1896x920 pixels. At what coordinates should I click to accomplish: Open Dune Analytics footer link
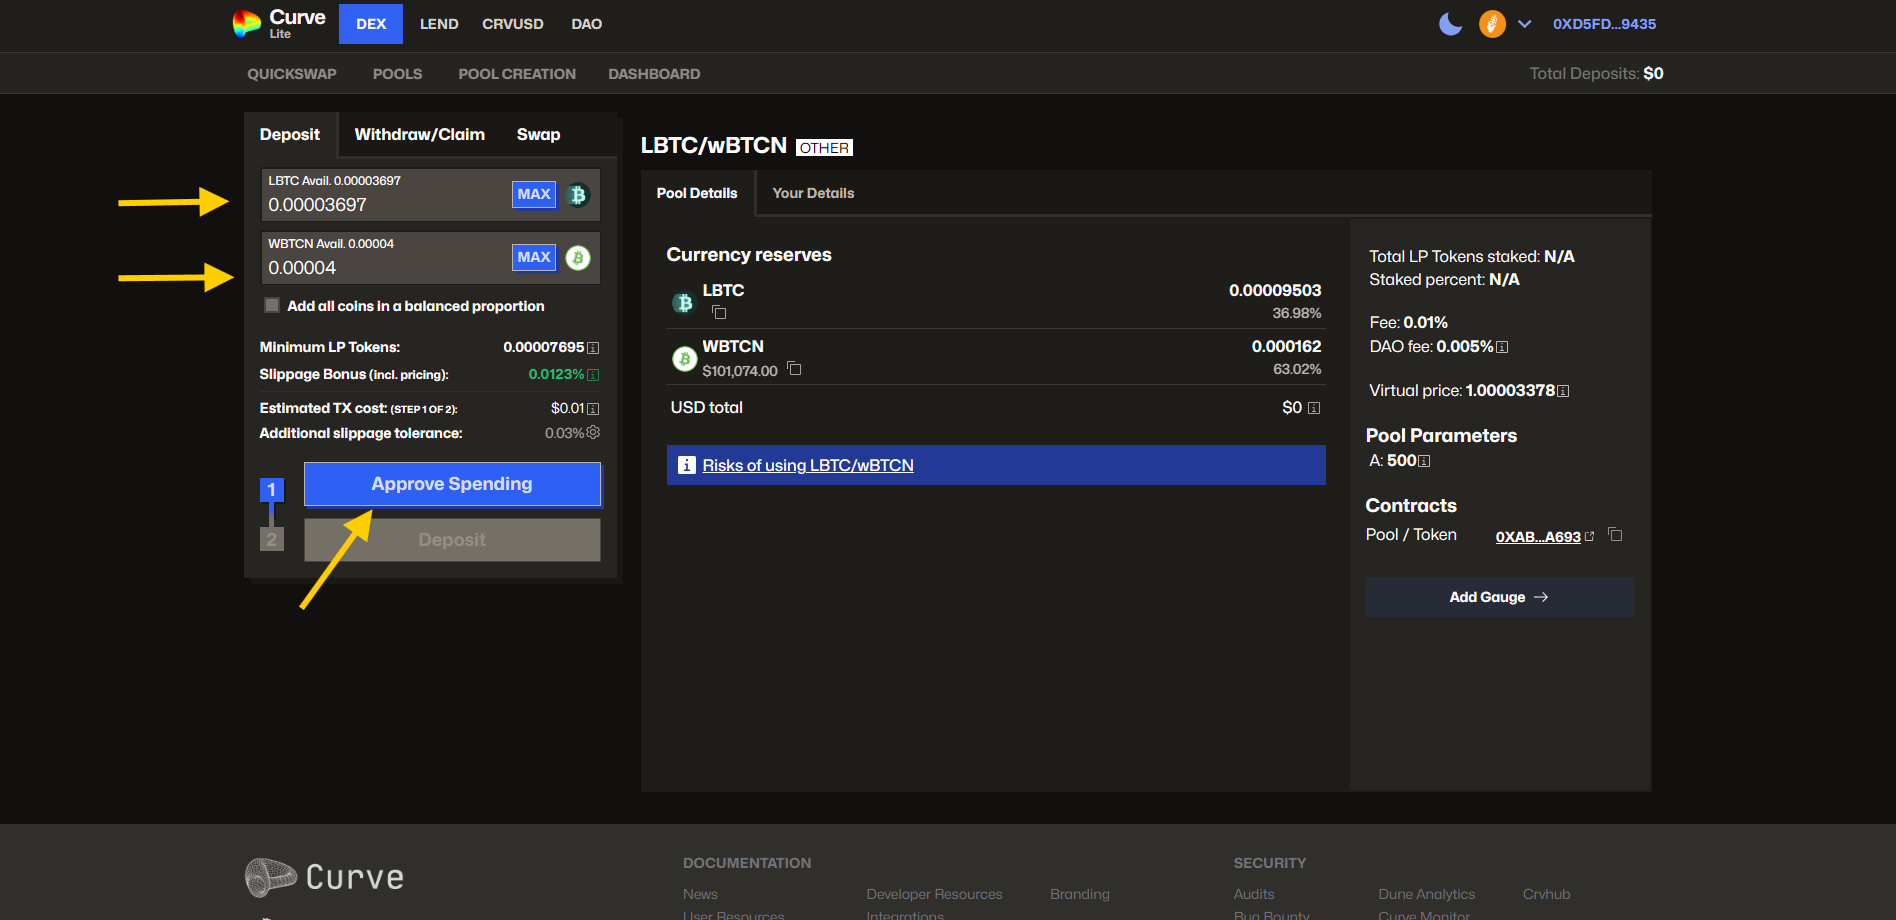[1426, 894]
